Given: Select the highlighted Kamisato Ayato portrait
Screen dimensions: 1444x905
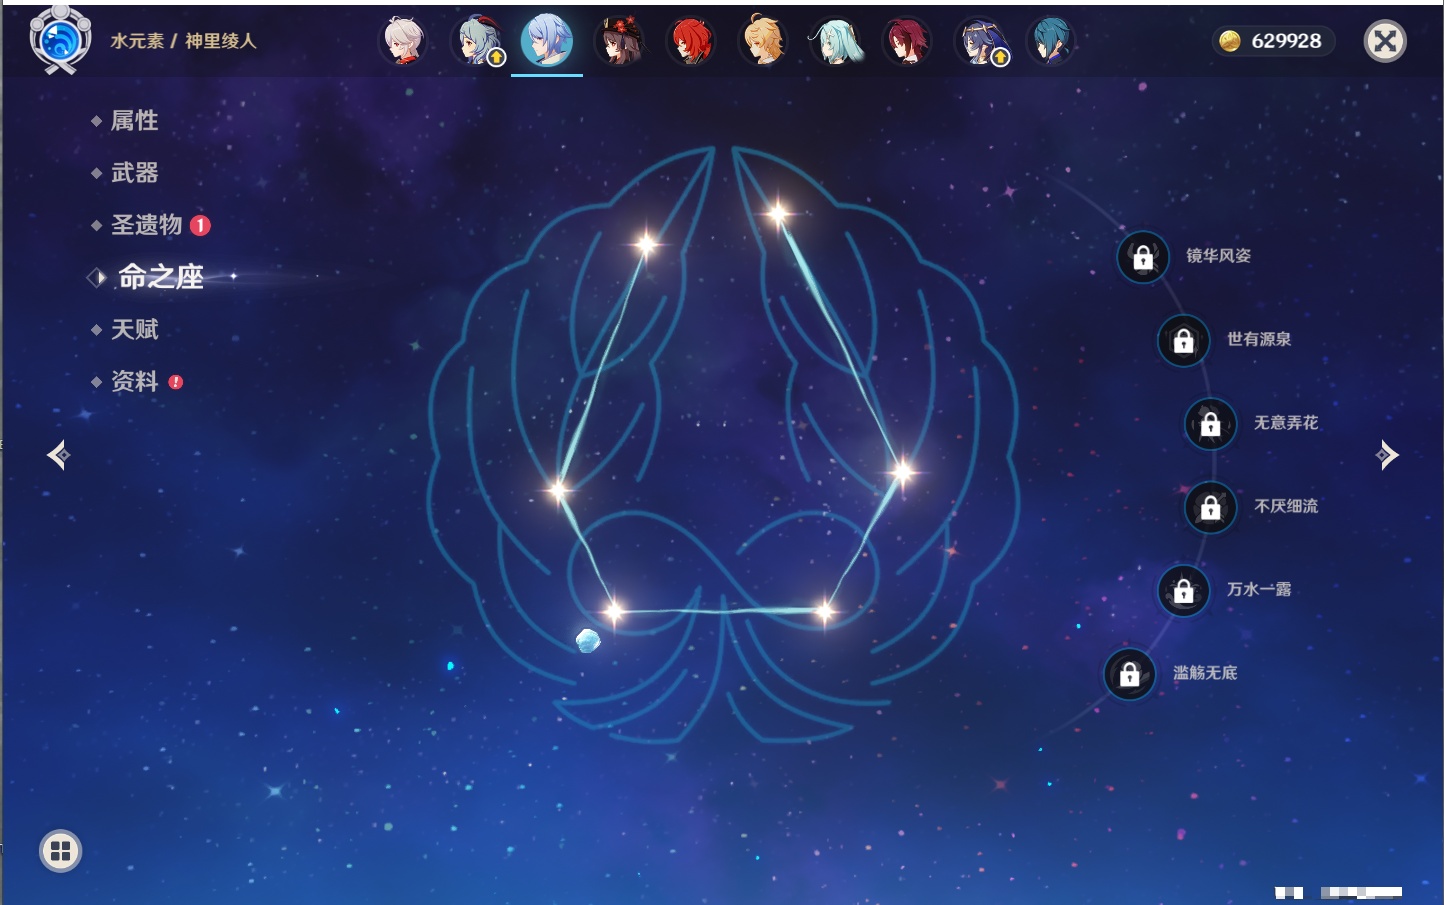Looking at the screenshot, I should [x=547, y=41].
